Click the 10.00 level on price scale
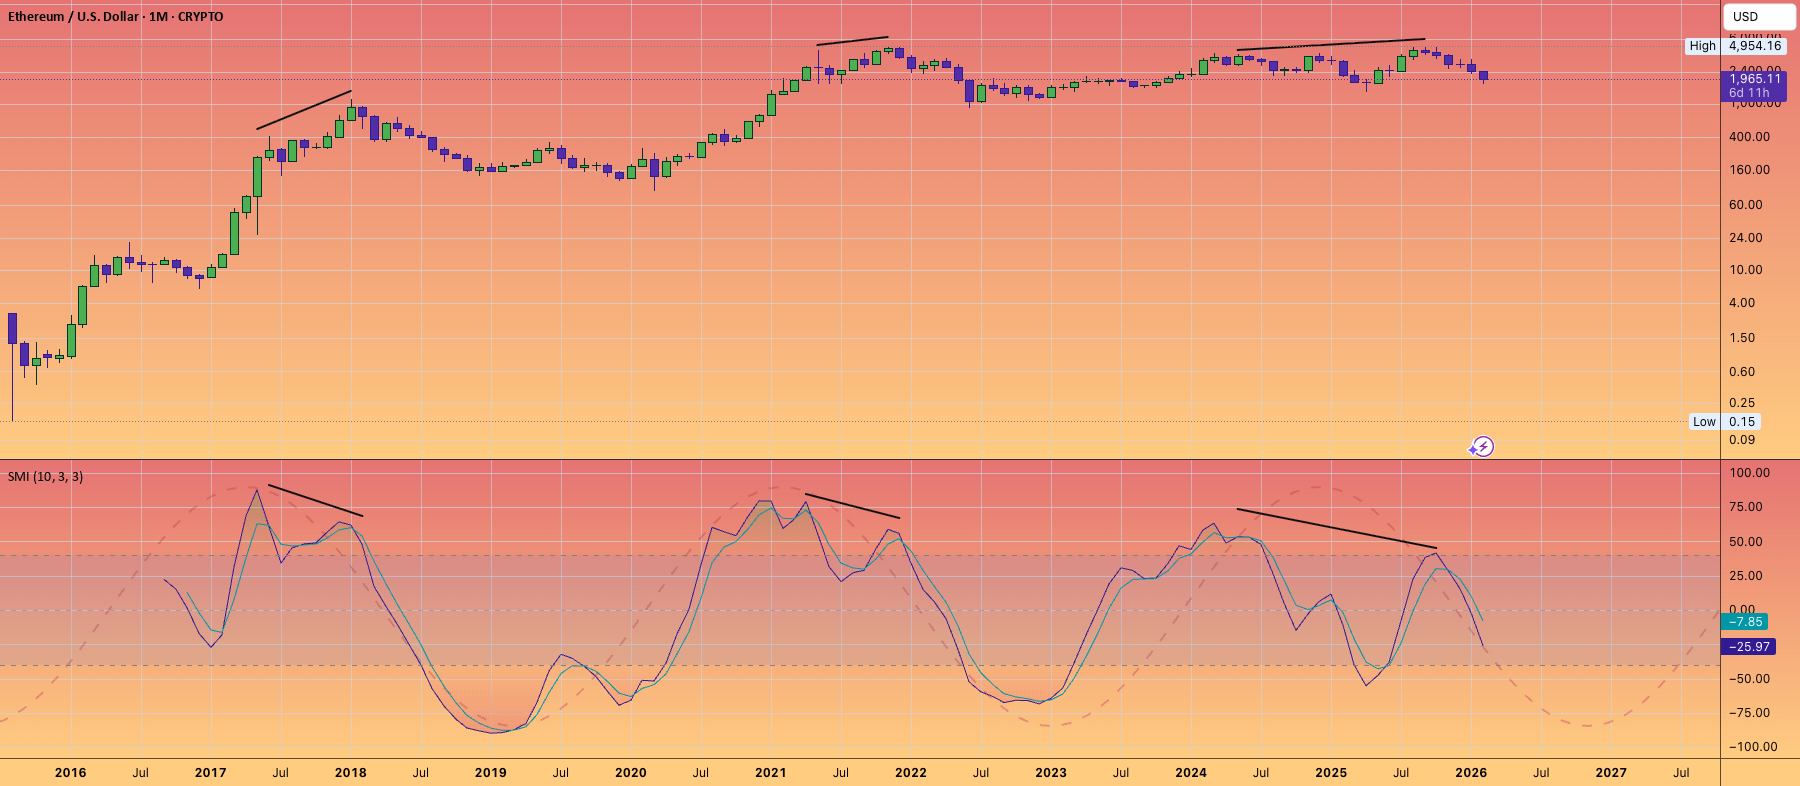 point(1746,270)
